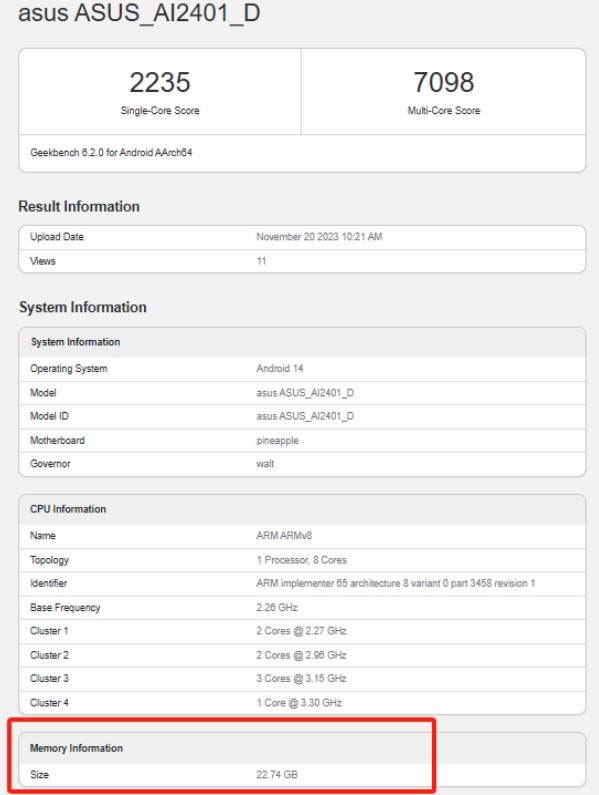599x795 pixels.
Task: Click the CPU Information table header
Action: pos(302,510)
